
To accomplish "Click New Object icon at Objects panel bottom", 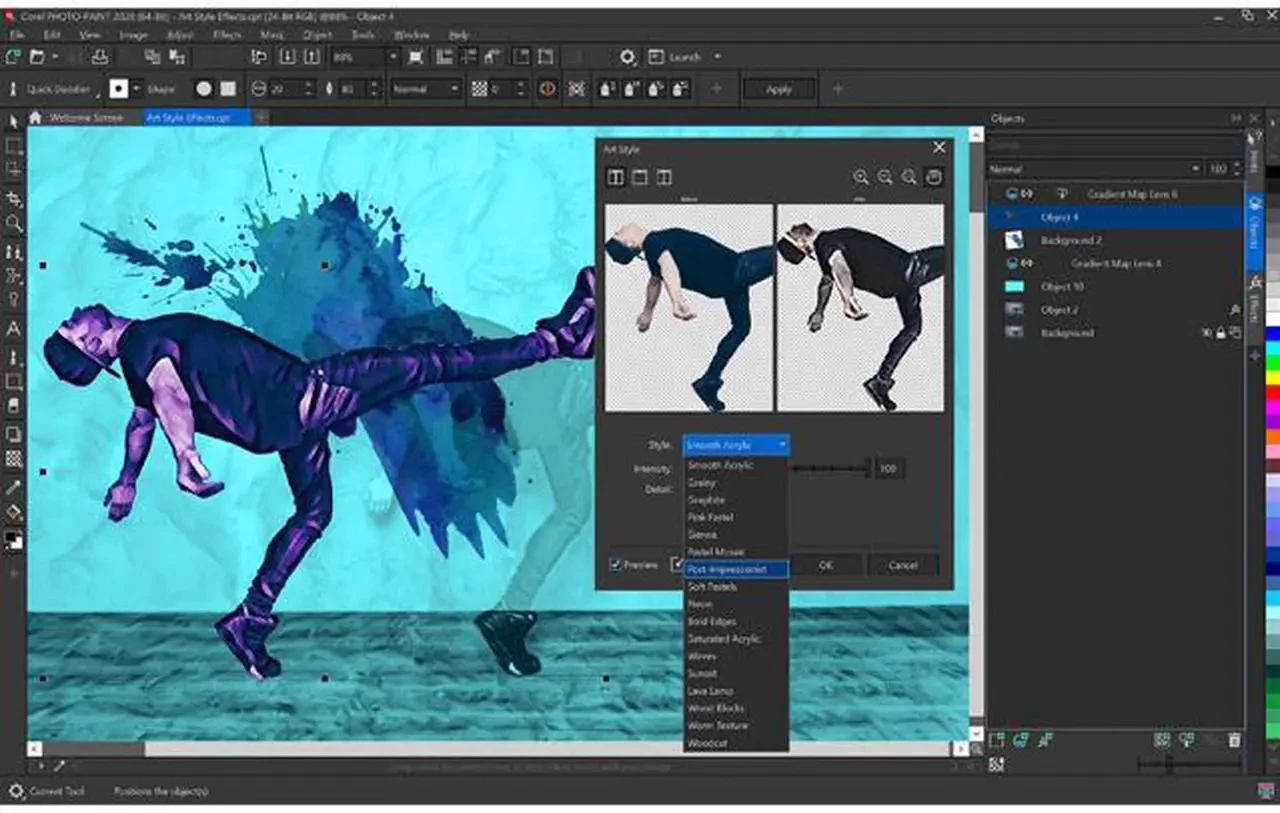I will tap(996, 740).
